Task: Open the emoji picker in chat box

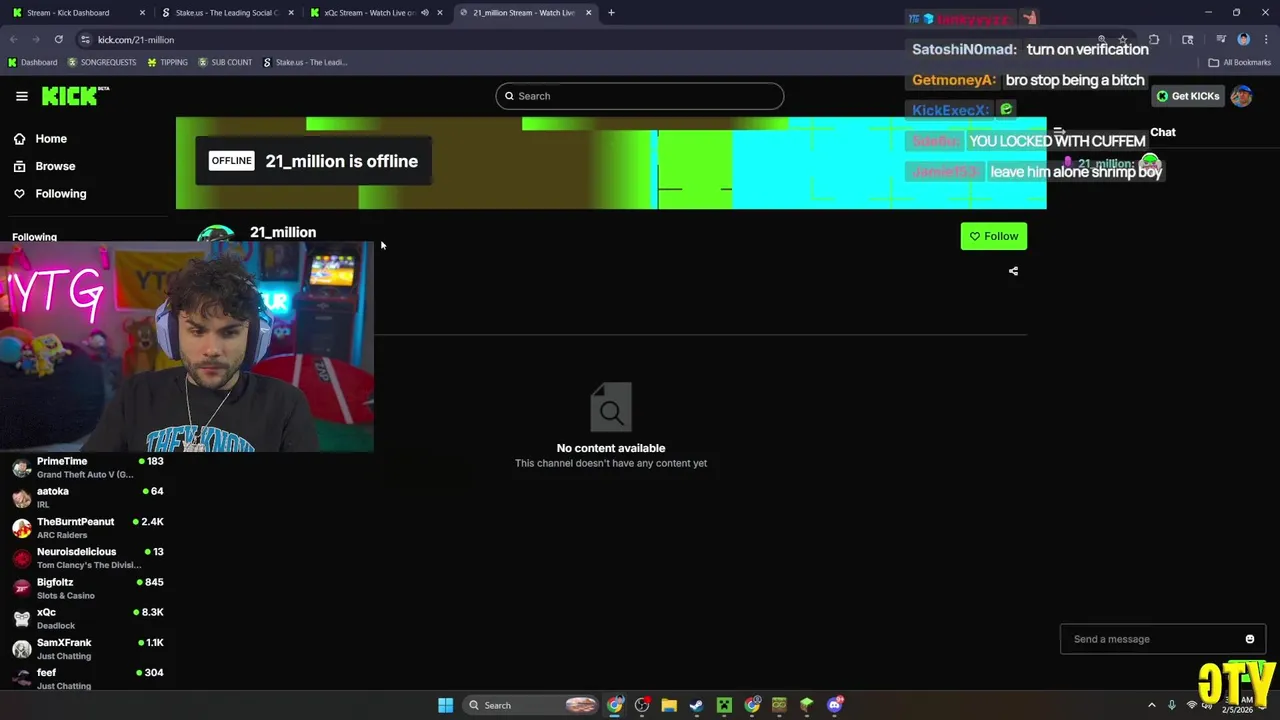Action: (x=1250, y=639)
